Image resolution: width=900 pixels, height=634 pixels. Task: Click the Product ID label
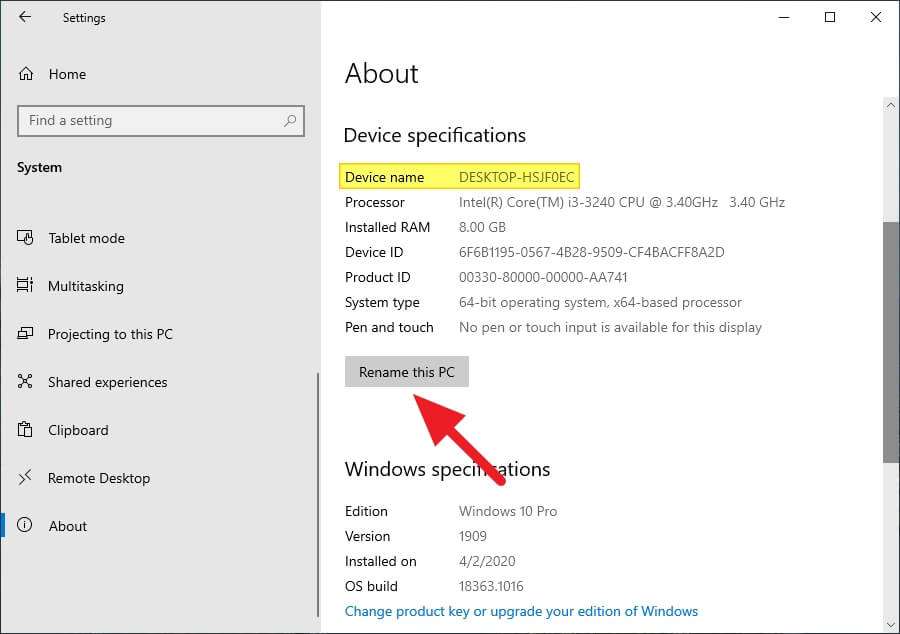click(x=378, y=278)
